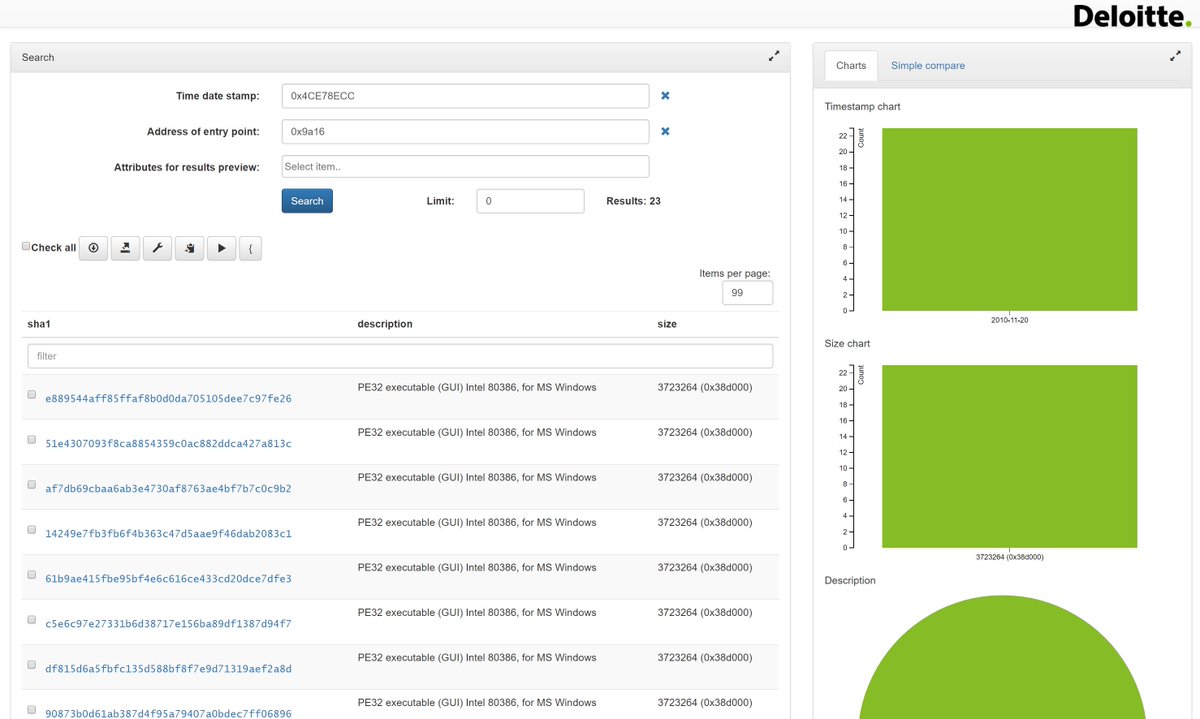Click the Limit input field
The width and height of the screenshot is (1200, 719).
pos(530,201)
